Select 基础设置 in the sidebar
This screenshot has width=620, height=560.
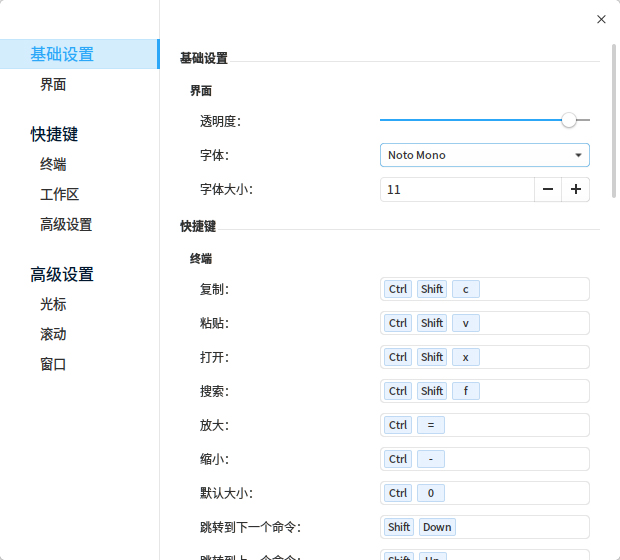pyautogui.click(x=62, y=54)
